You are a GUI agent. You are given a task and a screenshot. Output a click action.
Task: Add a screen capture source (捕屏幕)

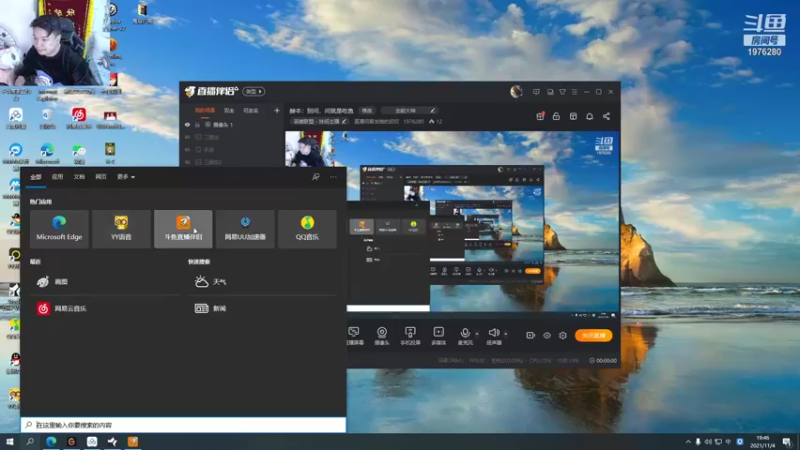click(x=354, y=336)
